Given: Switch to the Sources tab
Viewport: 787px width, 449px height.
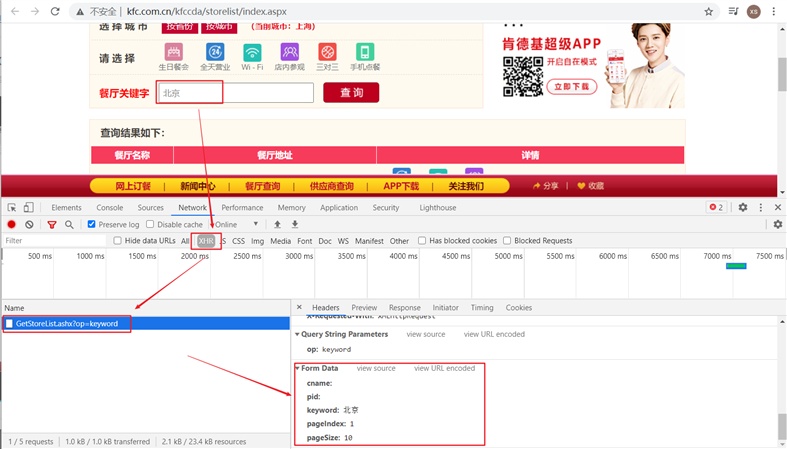Looking at the screenshot, I should coord(151,207).
